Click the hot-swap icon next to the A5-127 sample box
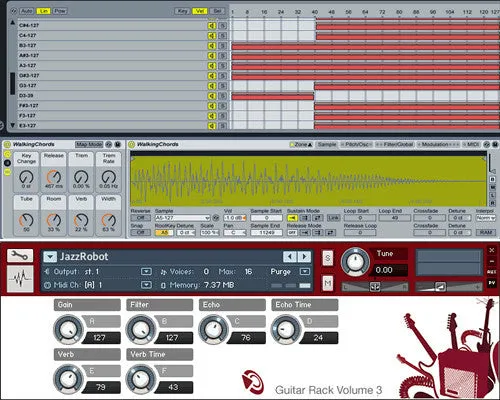Viewport: 500px width, 400px height. 216,218
